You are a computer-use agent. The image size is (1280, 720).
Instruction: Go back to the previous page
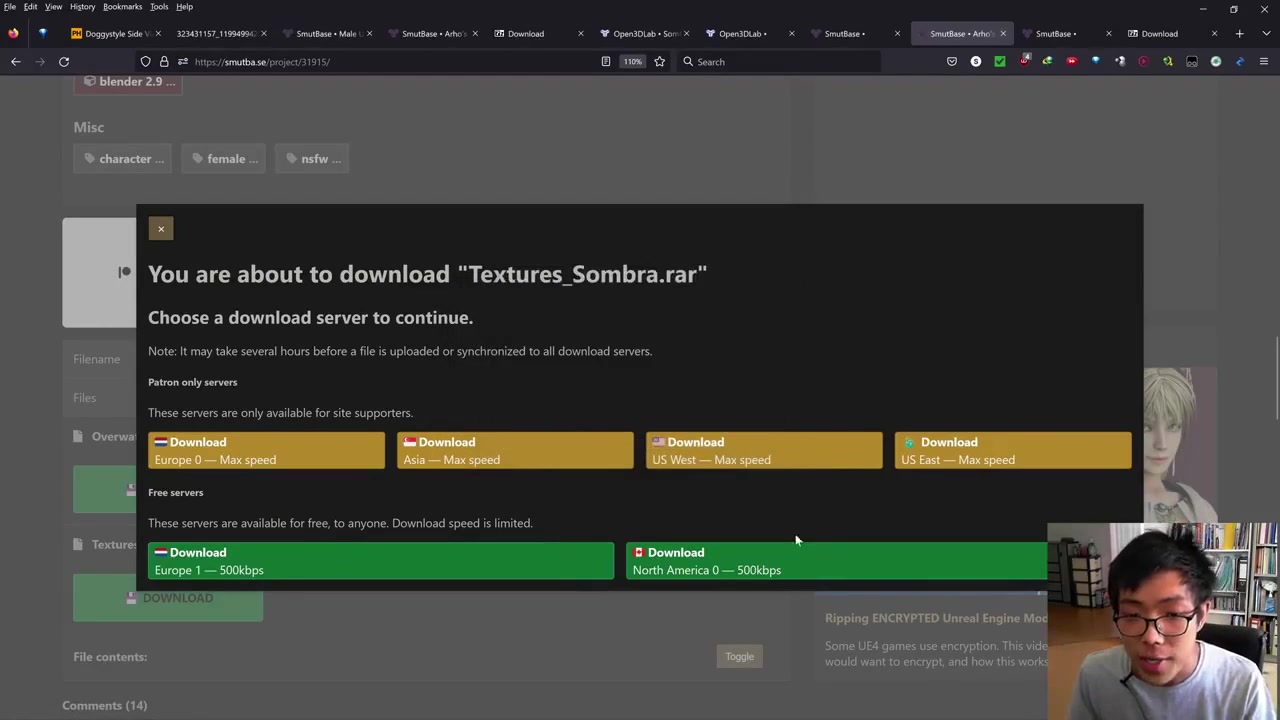pos(16,62)
